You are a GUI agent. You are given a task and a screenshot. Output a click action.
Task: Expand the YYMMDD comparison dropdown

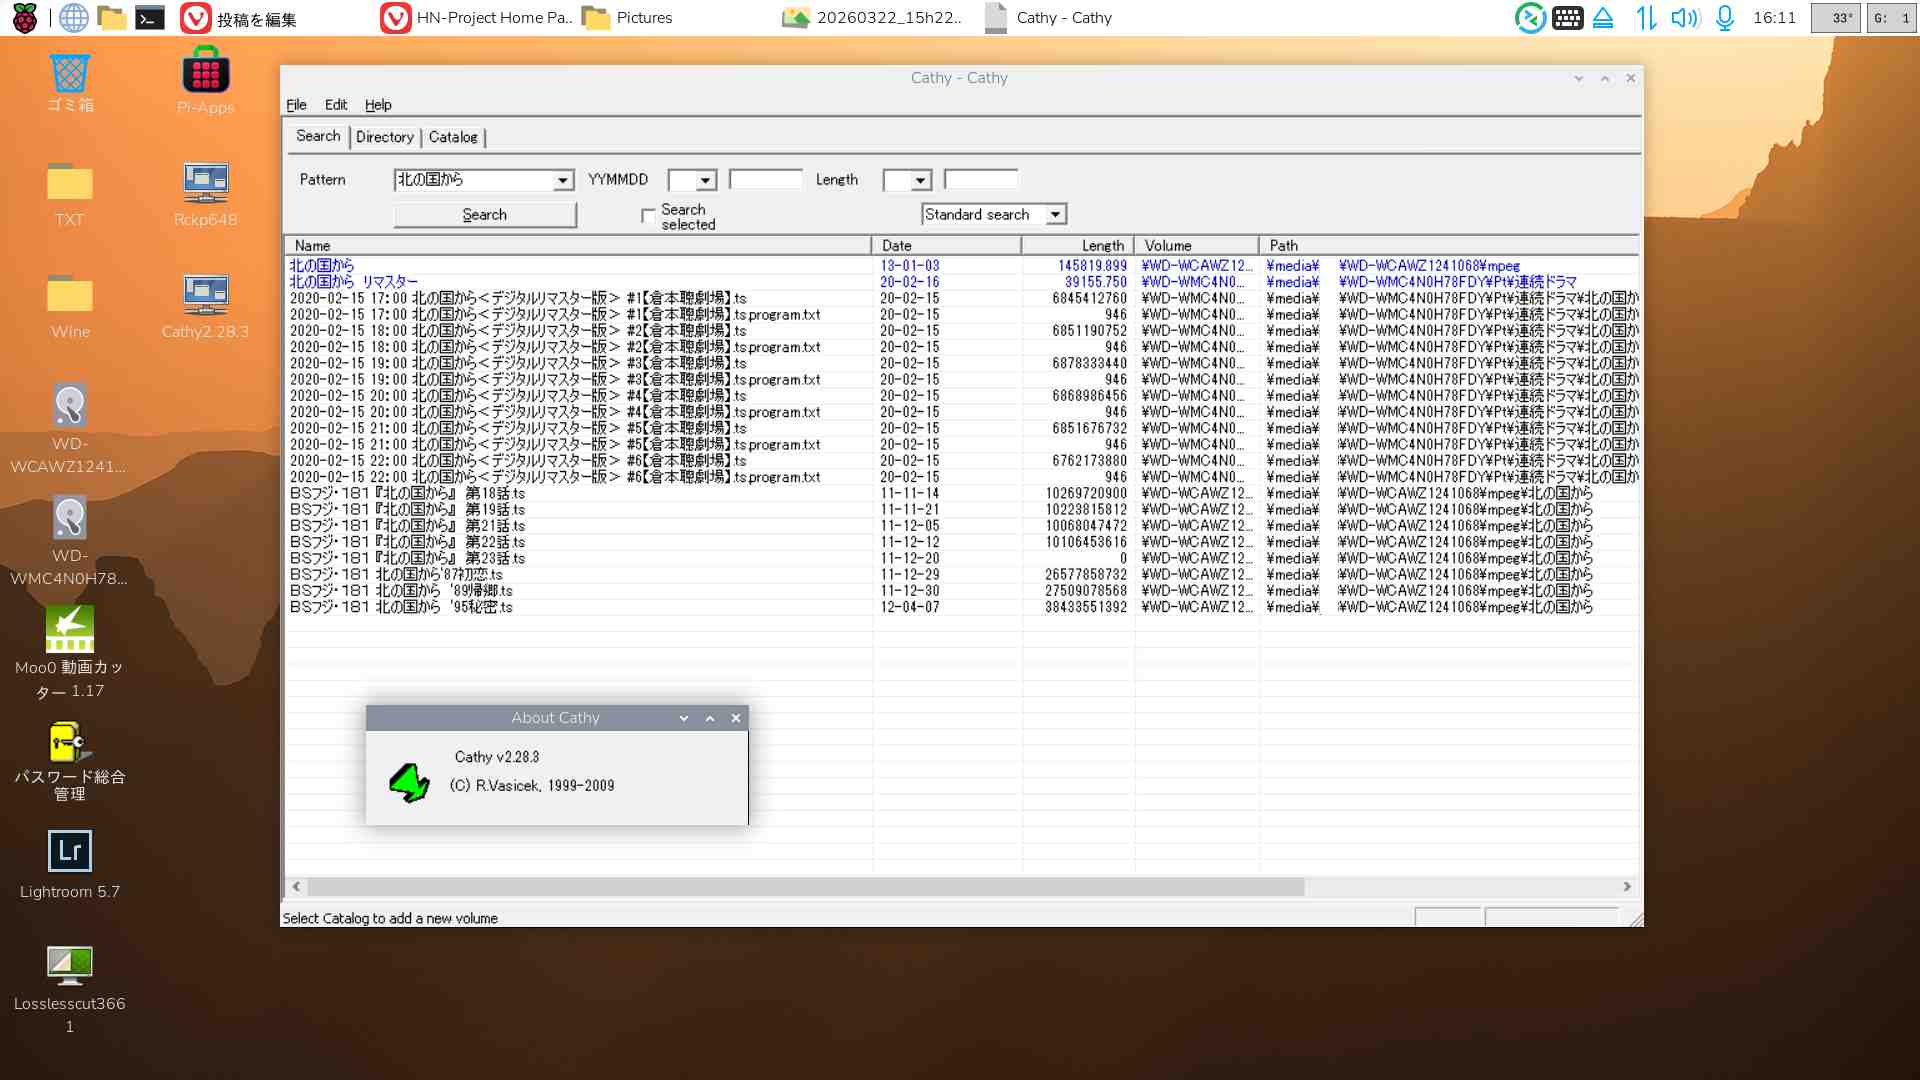(x=706, y=181)
